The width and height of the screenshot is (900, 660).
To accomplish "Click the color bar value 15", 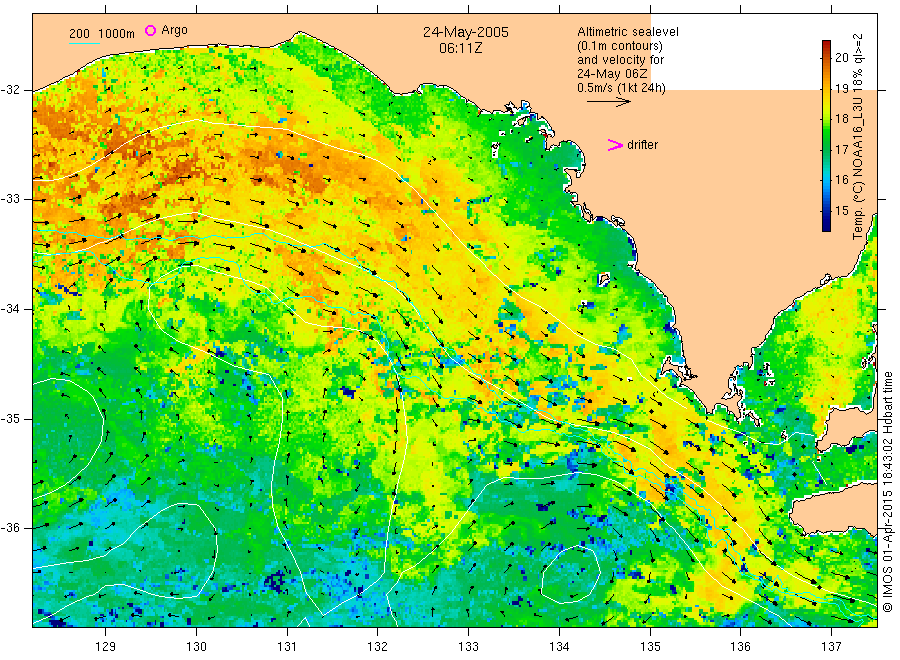I will click(841, 211).
